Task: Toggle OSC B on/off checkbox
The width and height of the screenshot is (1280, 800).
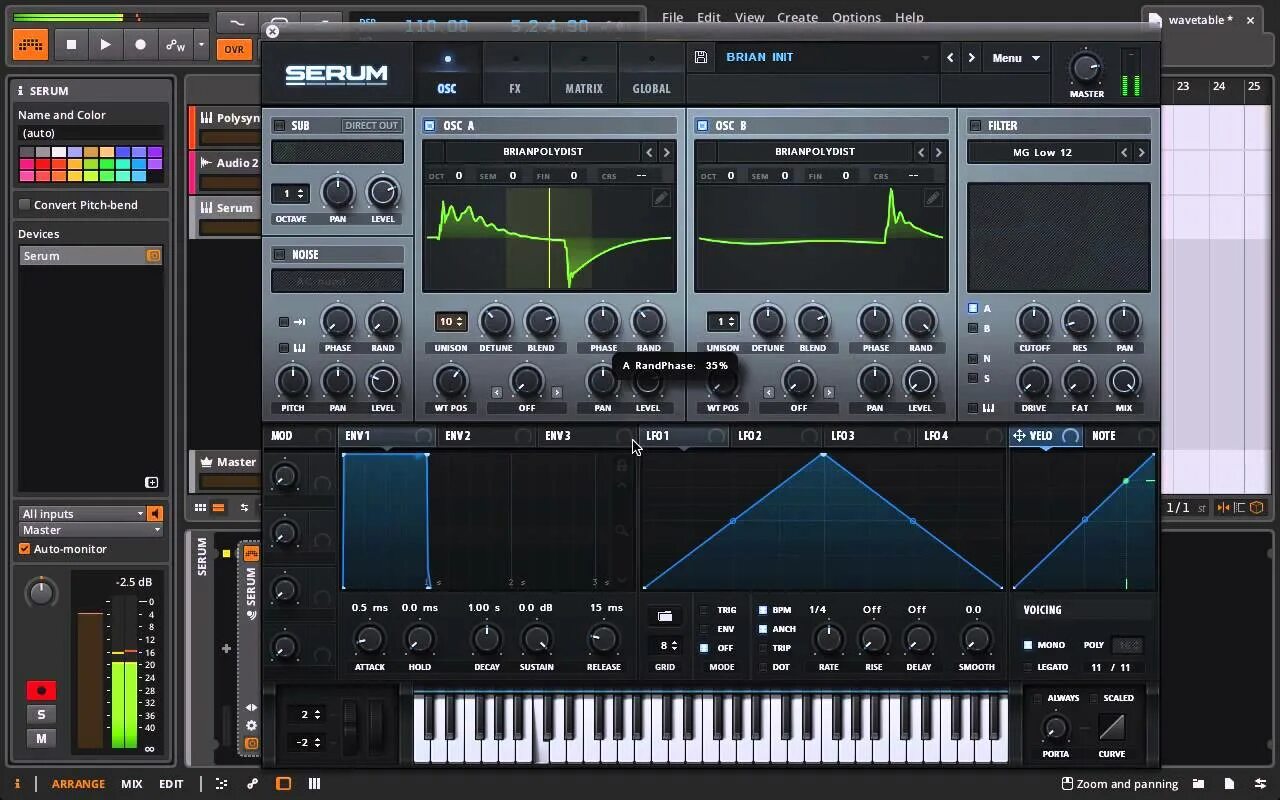Action: click(x=701, y=126)
